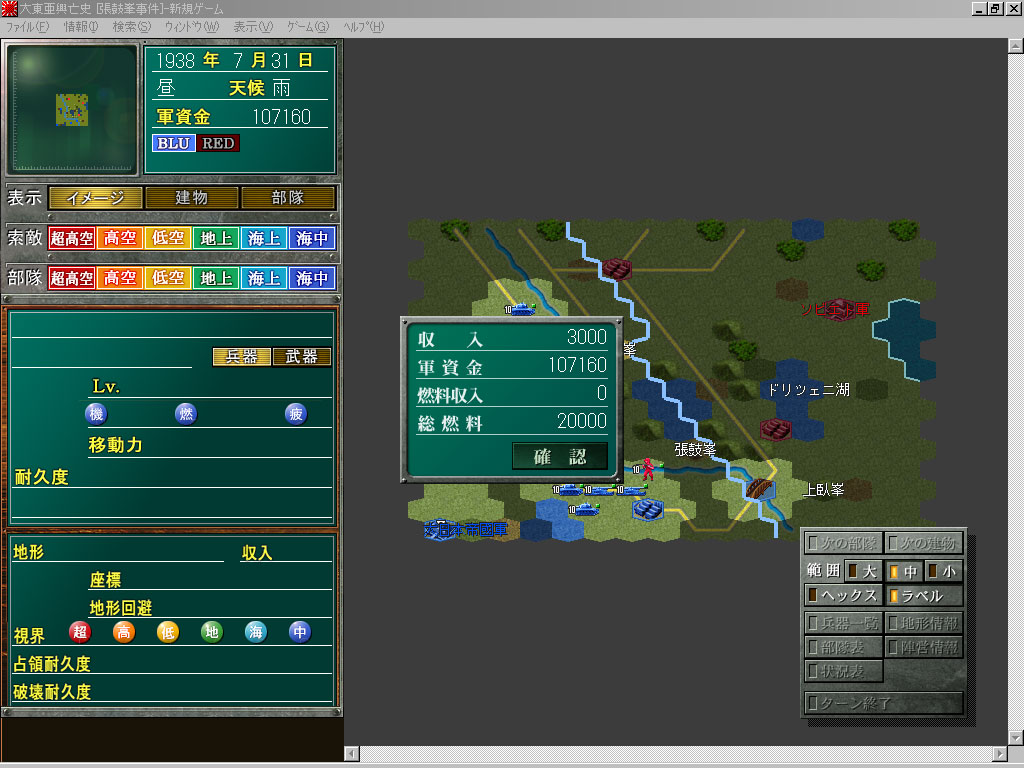1024x768 pixels.
Task: Click the red fortress near ドリツェニ湖
Action: pos(775,429)
